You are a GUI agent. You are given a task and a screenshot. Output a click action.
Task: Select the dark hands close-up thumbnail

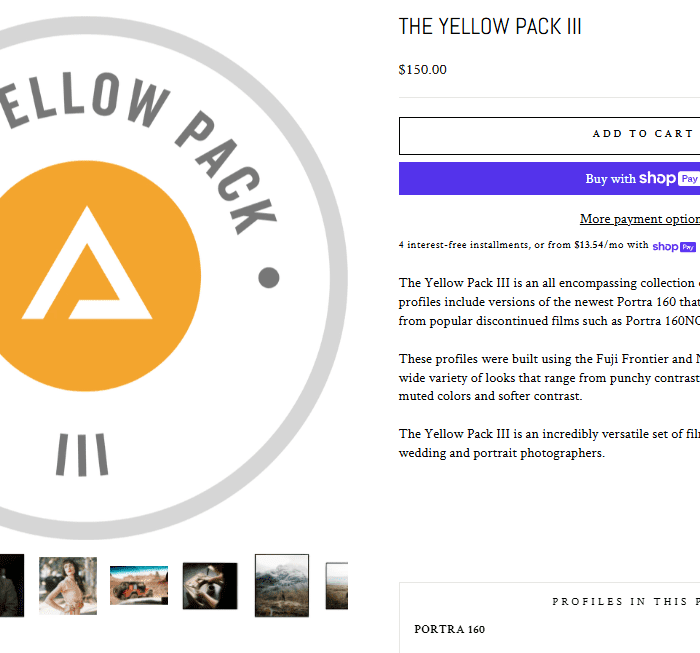tap(210, 585)
